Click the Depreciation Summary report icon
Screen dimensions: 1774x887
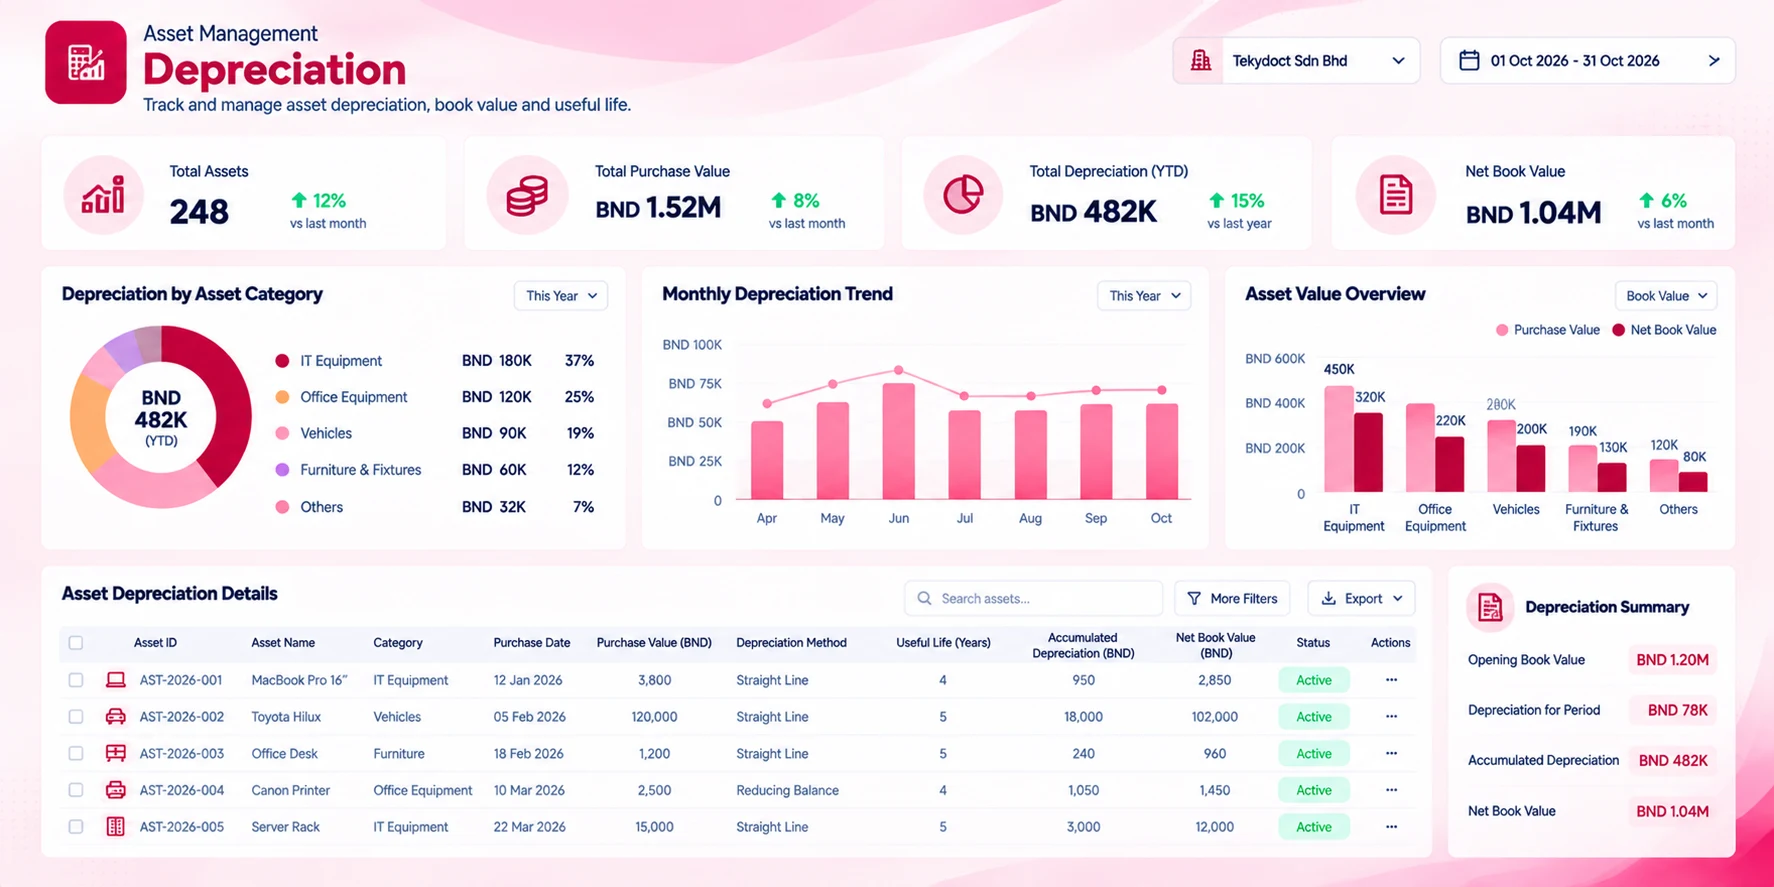click(1490, 607)
